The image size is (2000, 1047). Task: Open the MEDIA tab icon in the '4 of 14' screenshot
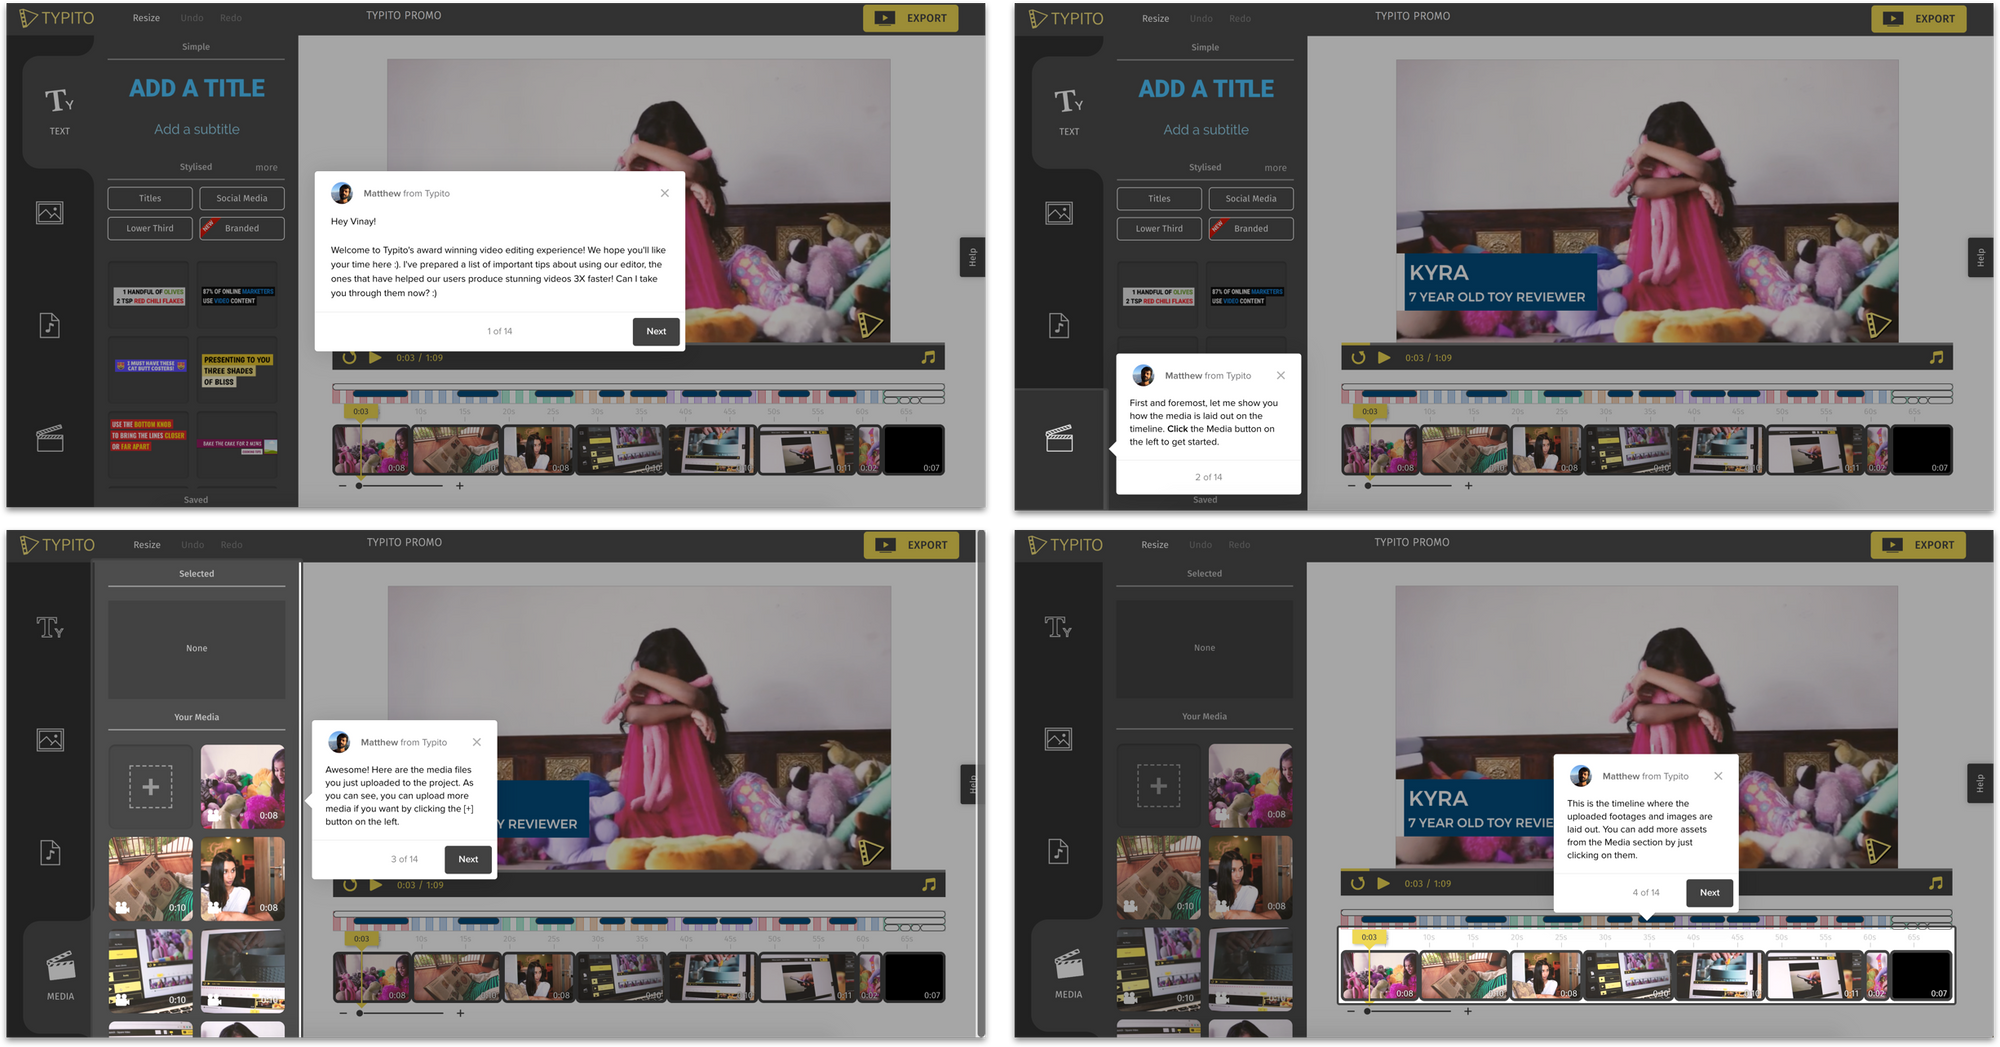pos(1068,974)
